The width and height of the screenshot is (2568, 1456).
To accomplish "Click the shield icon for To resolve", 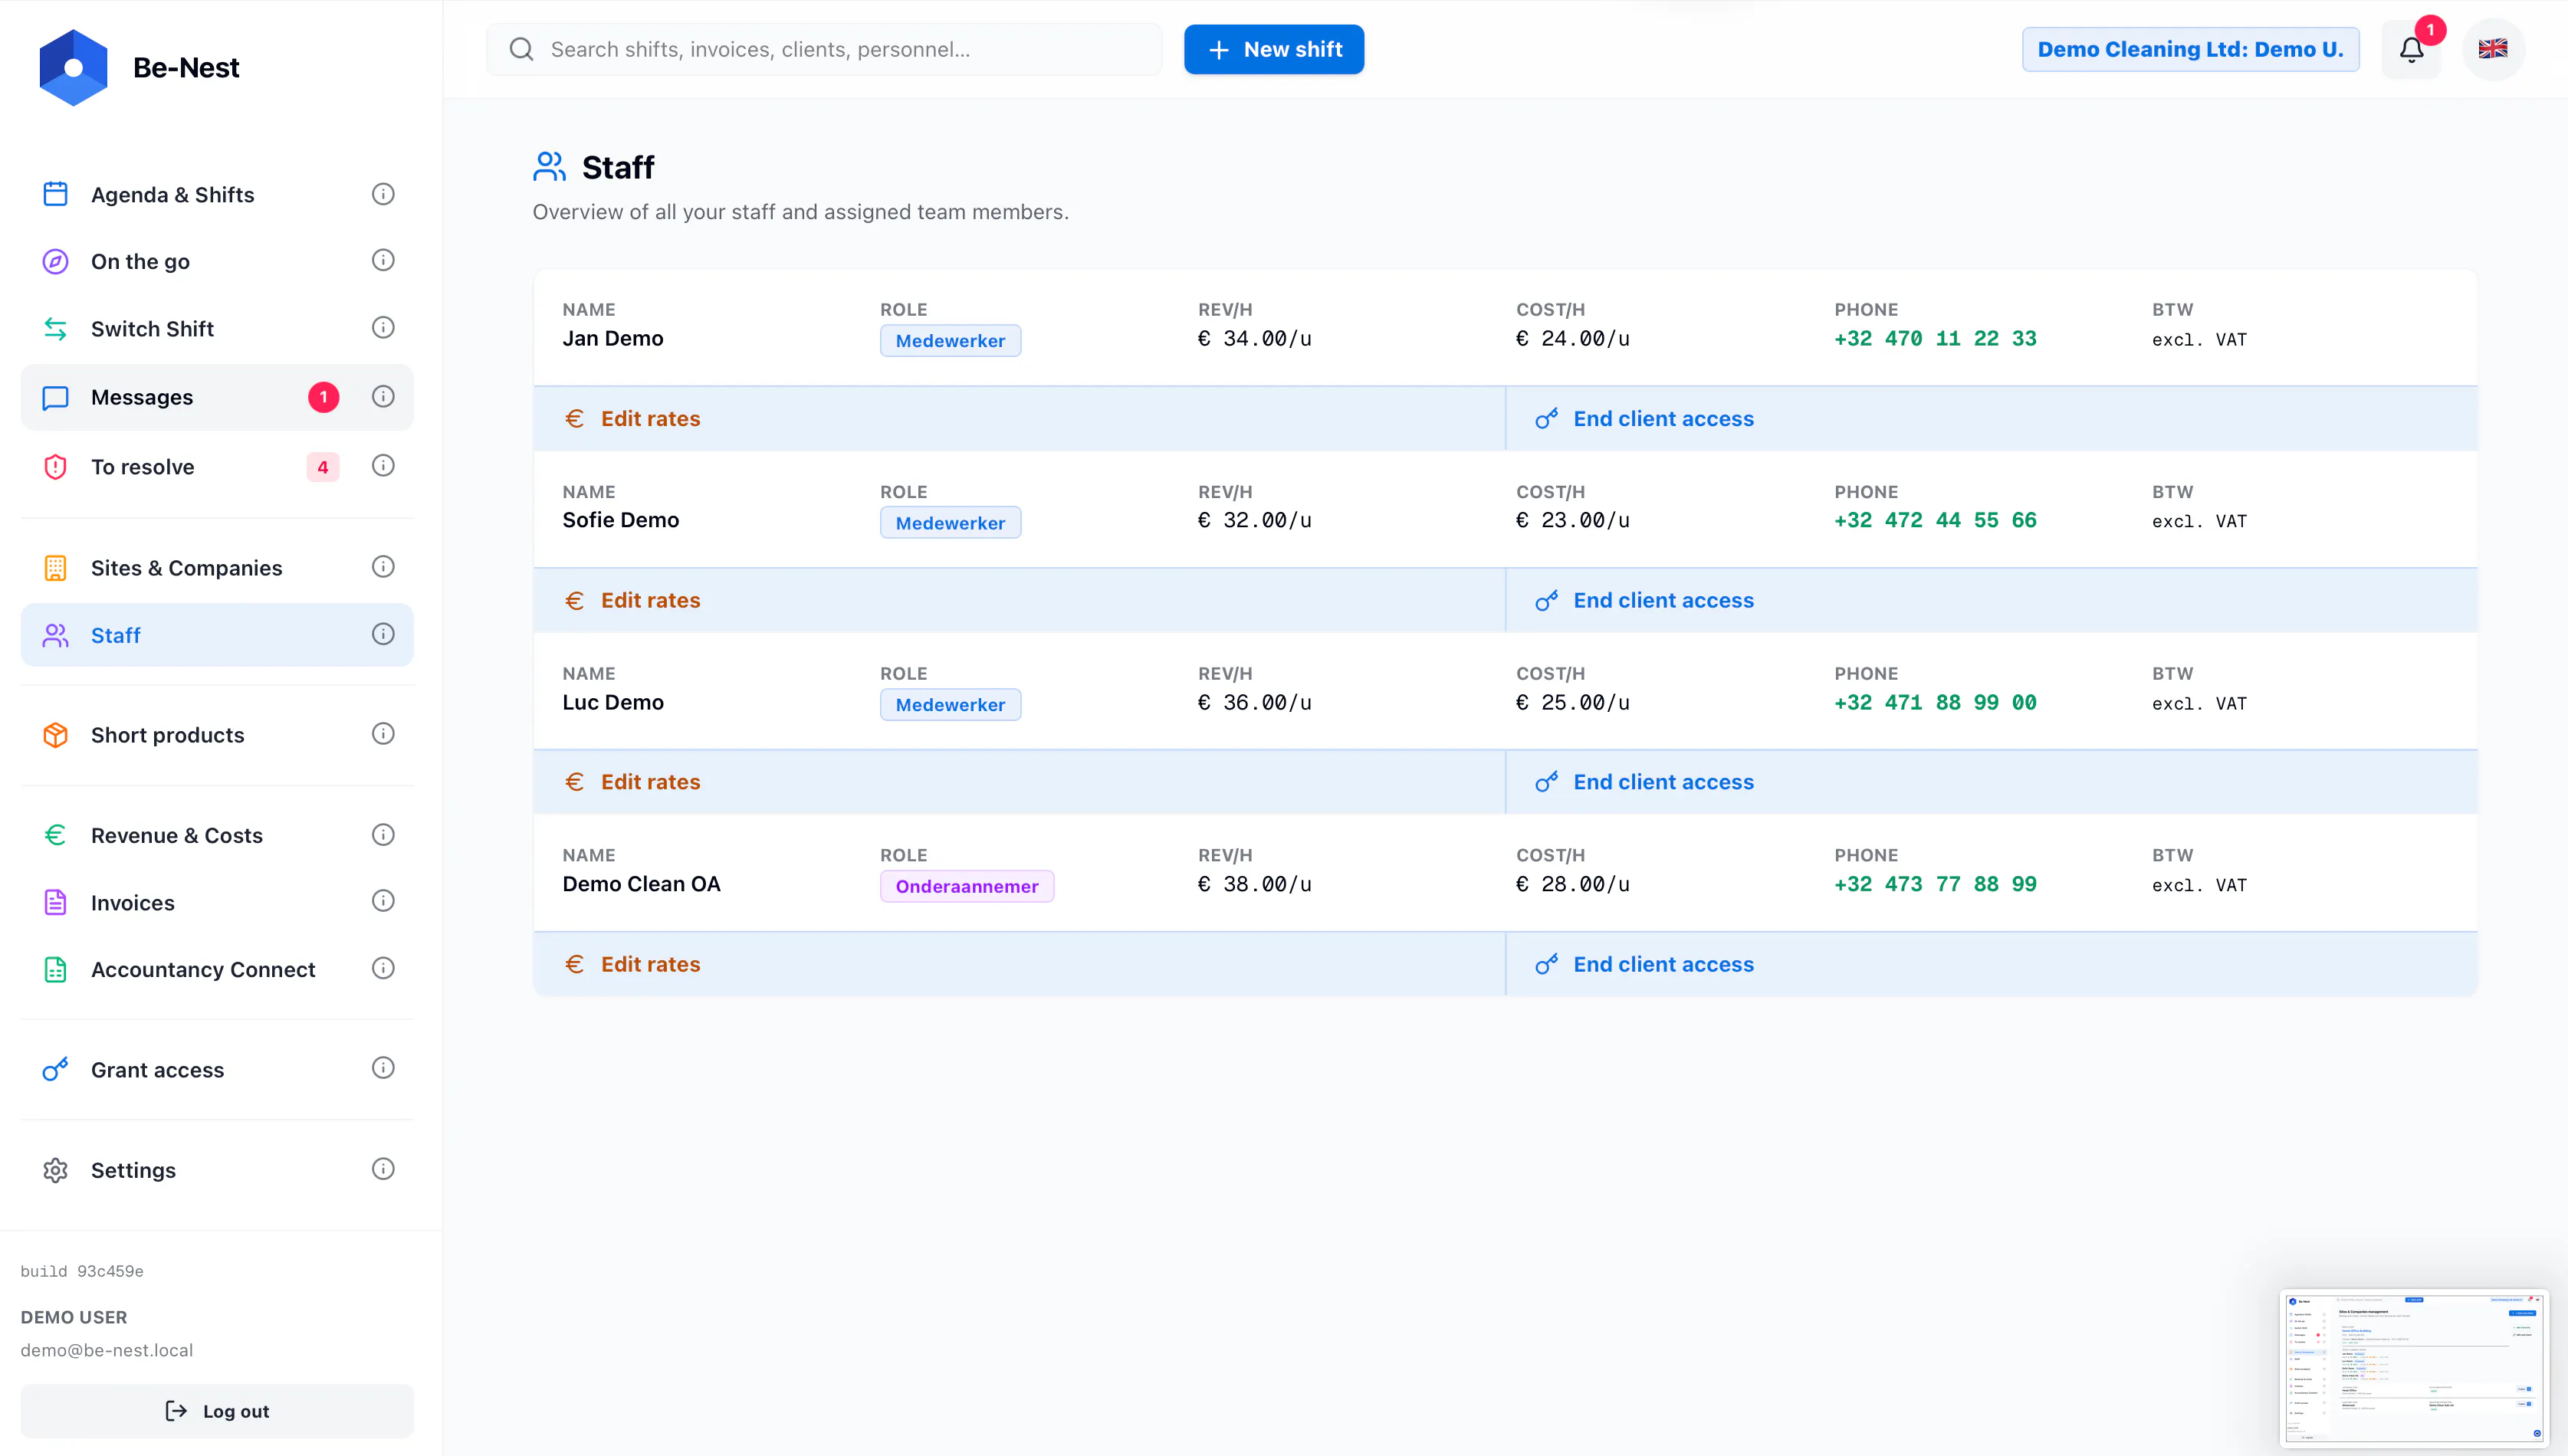I will [x=55, y=467].
